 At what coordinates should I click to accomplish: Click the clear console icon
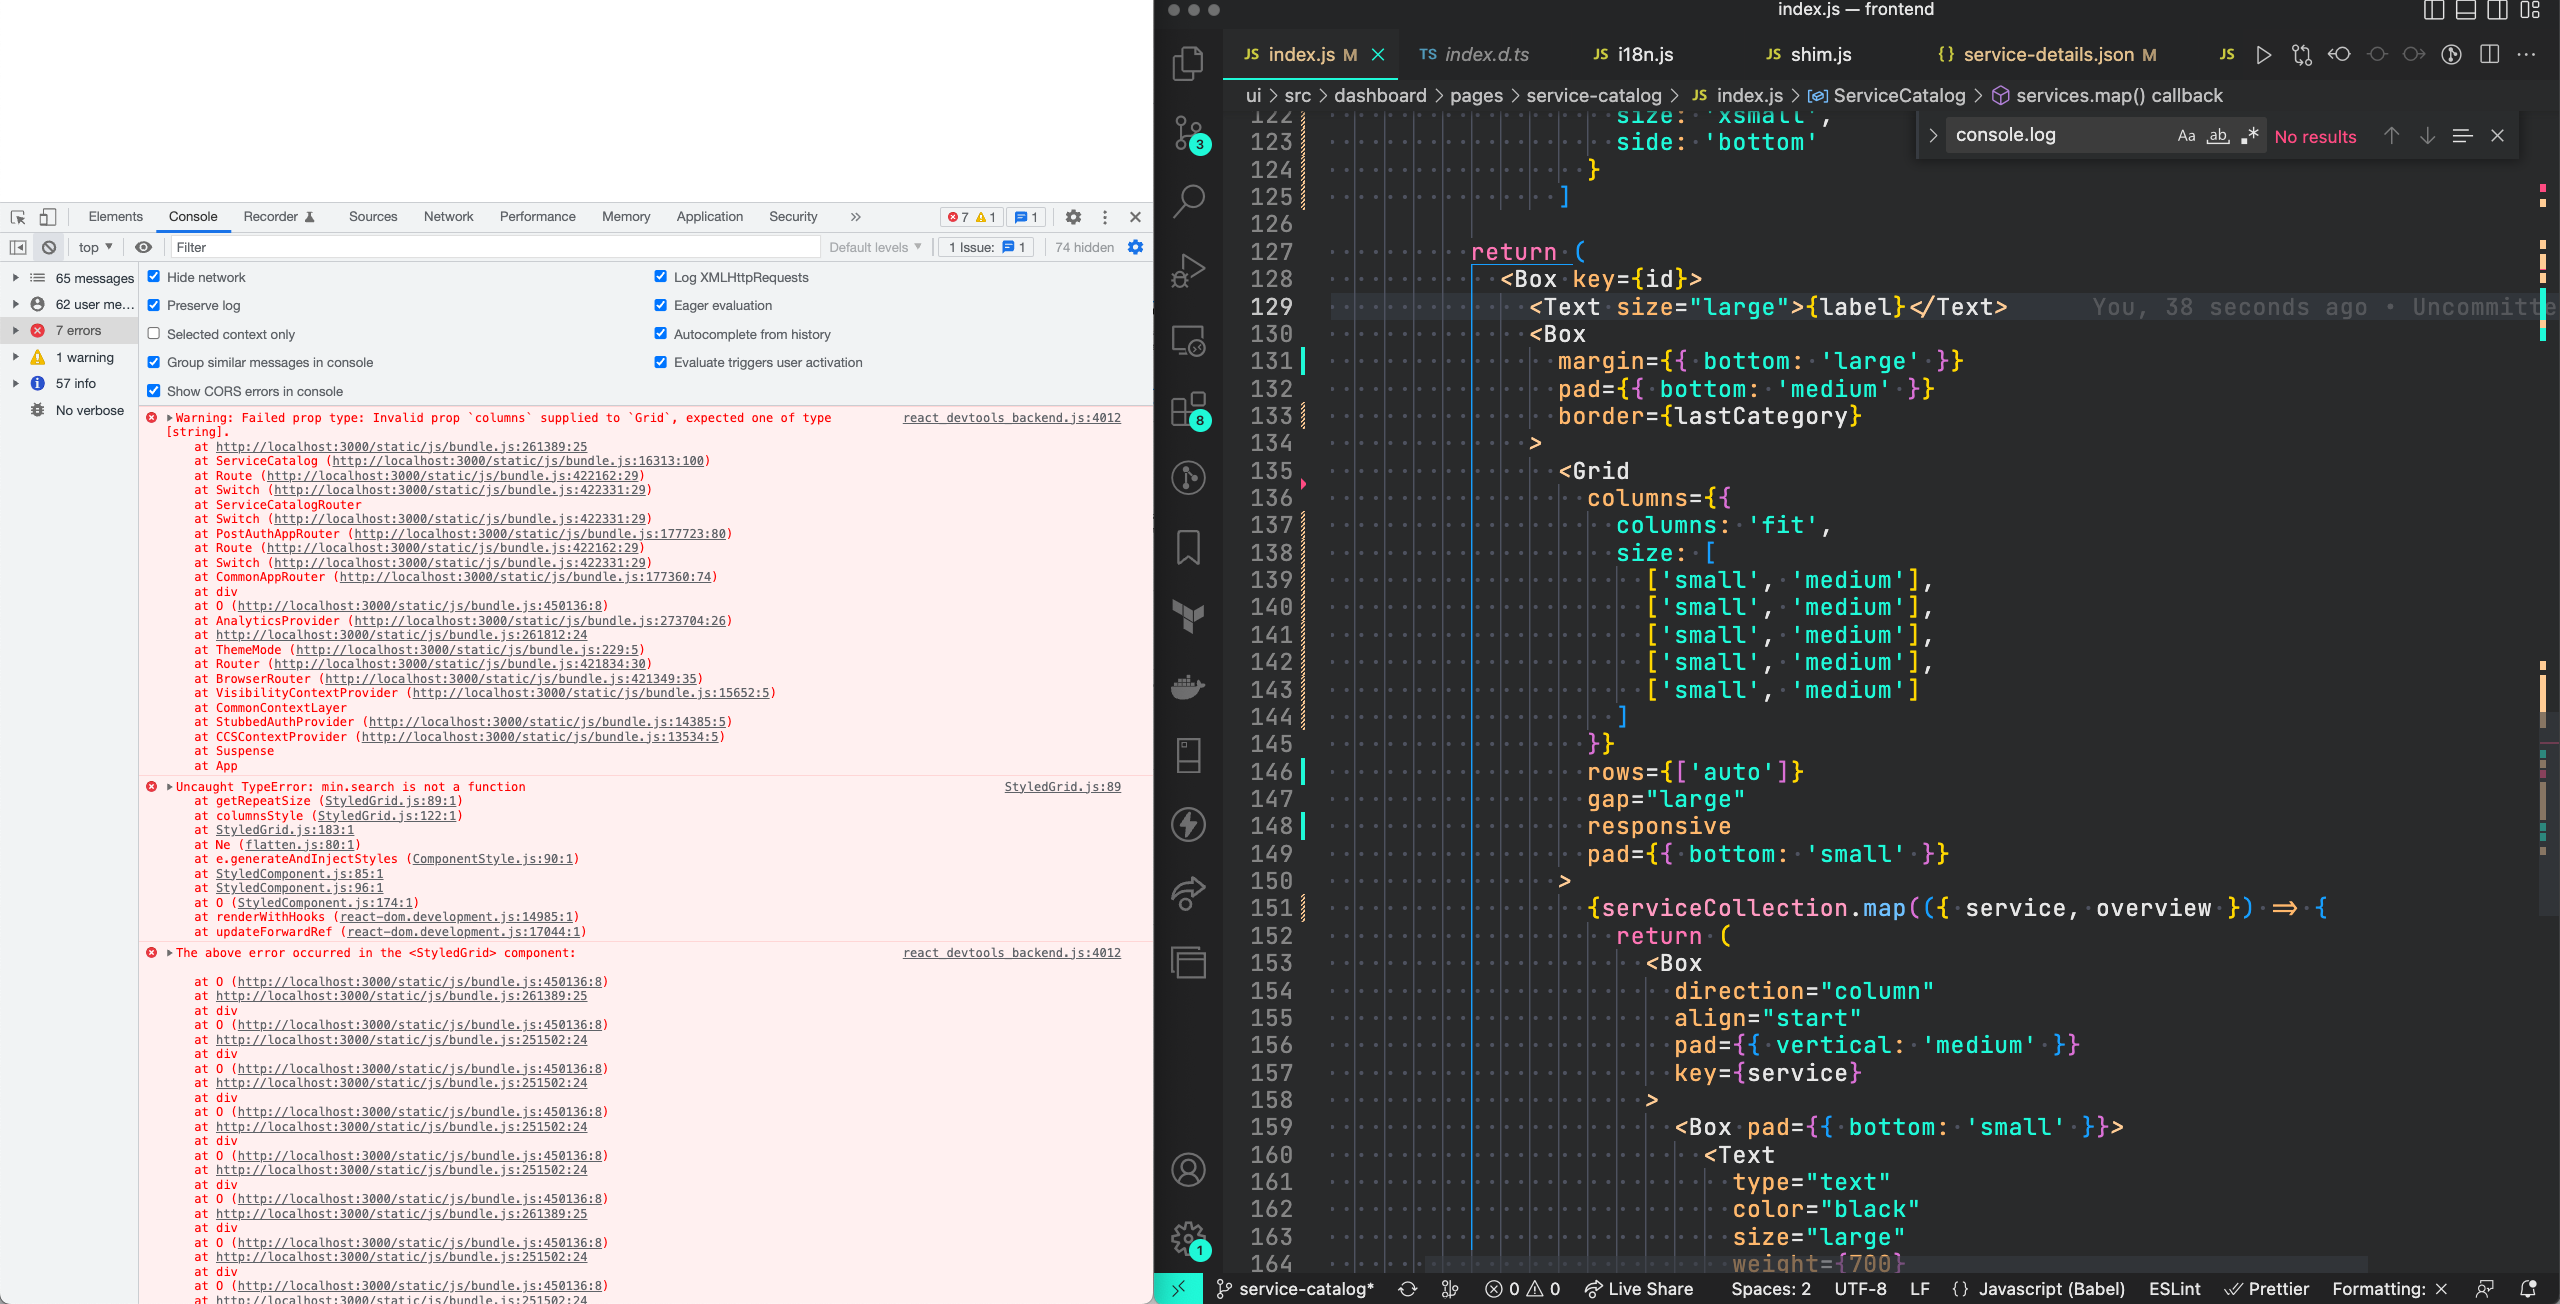tap(49, 247)
